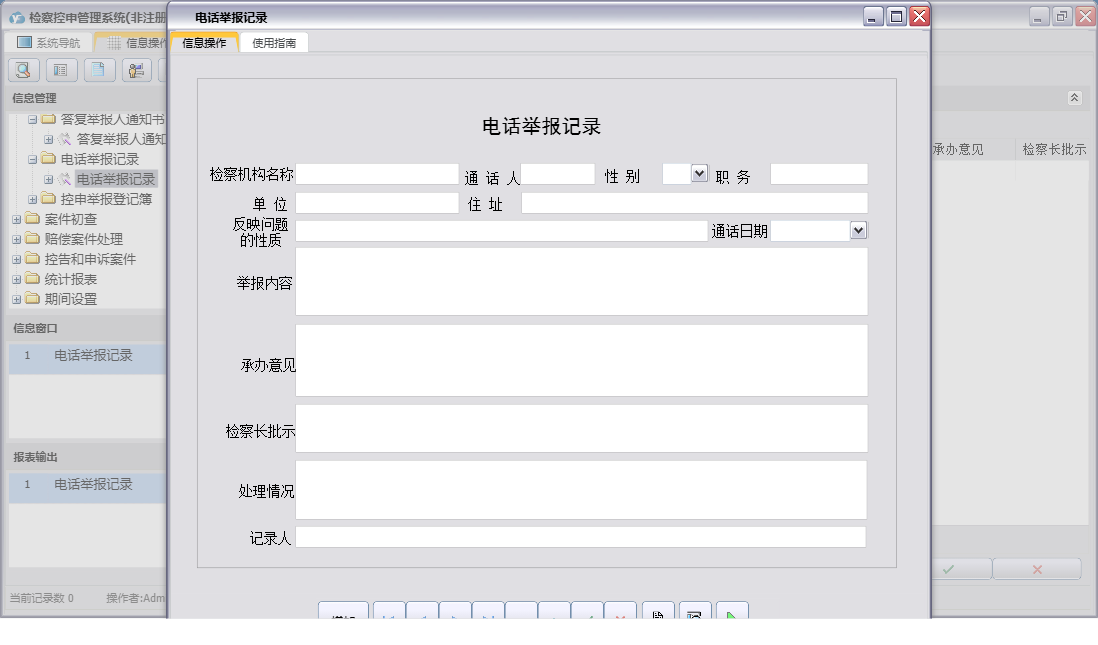
Task: Click into the 举报内容 text field
Action: click(x=580, y=280)
